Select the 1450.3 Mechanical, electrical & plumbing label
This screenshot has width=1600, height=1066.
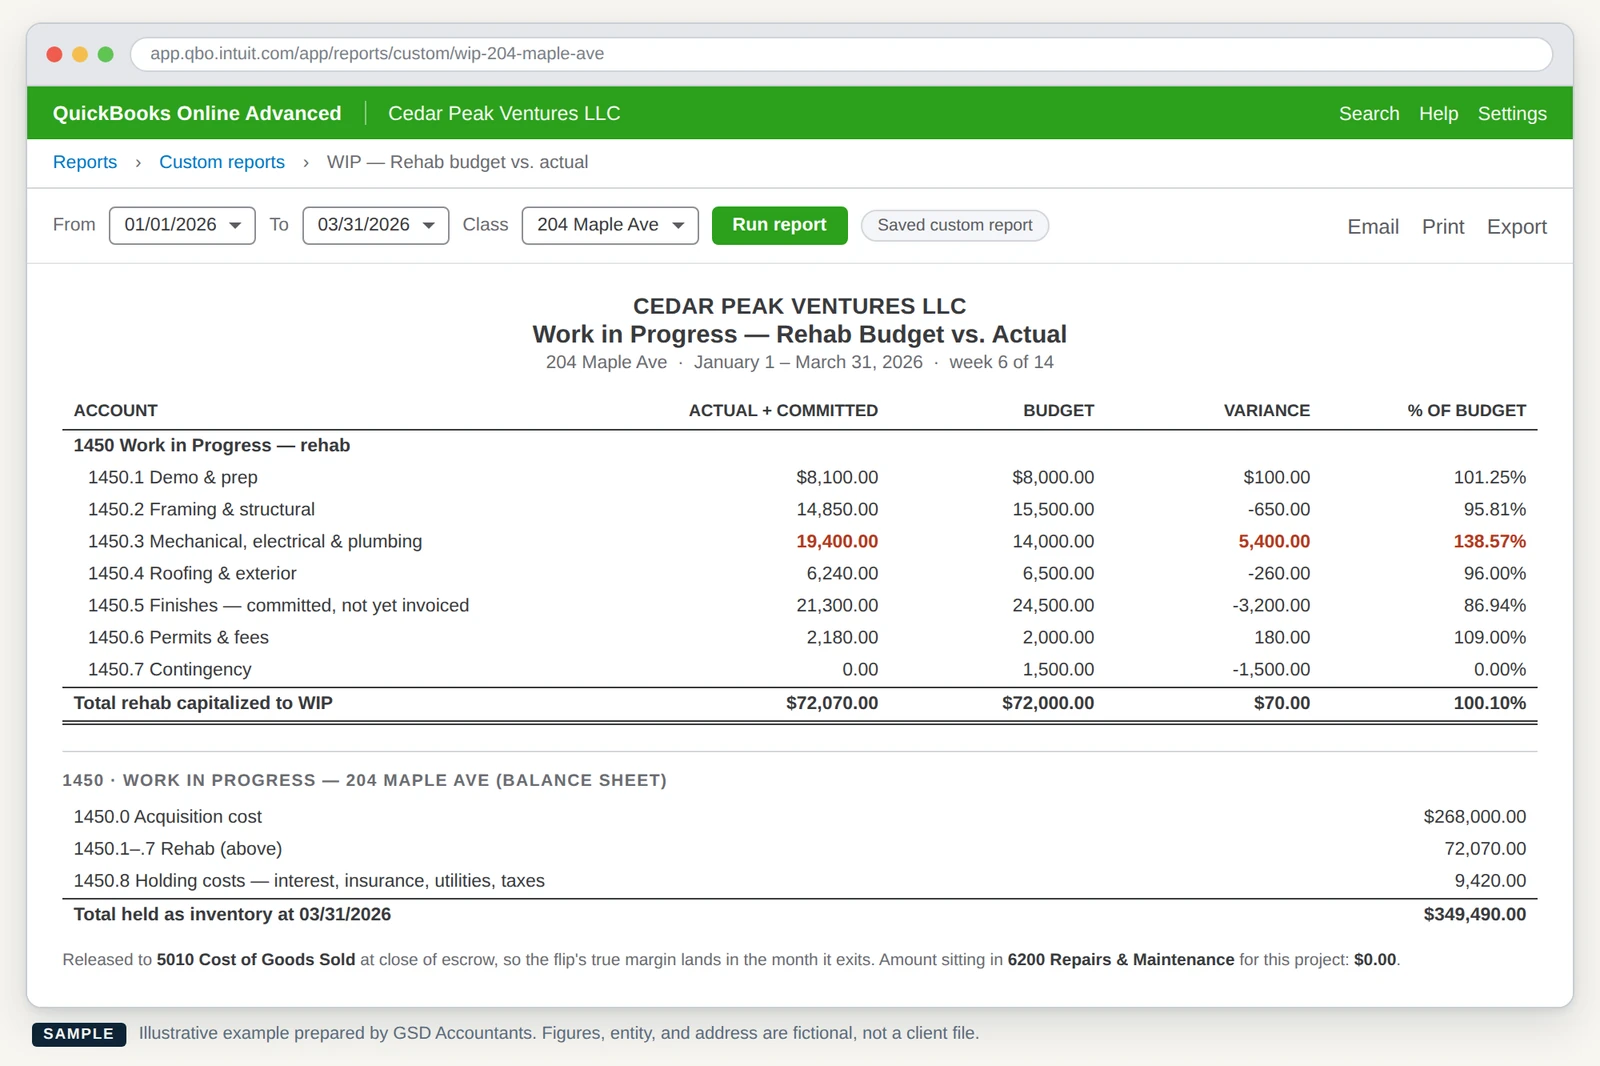coord(255,541)
